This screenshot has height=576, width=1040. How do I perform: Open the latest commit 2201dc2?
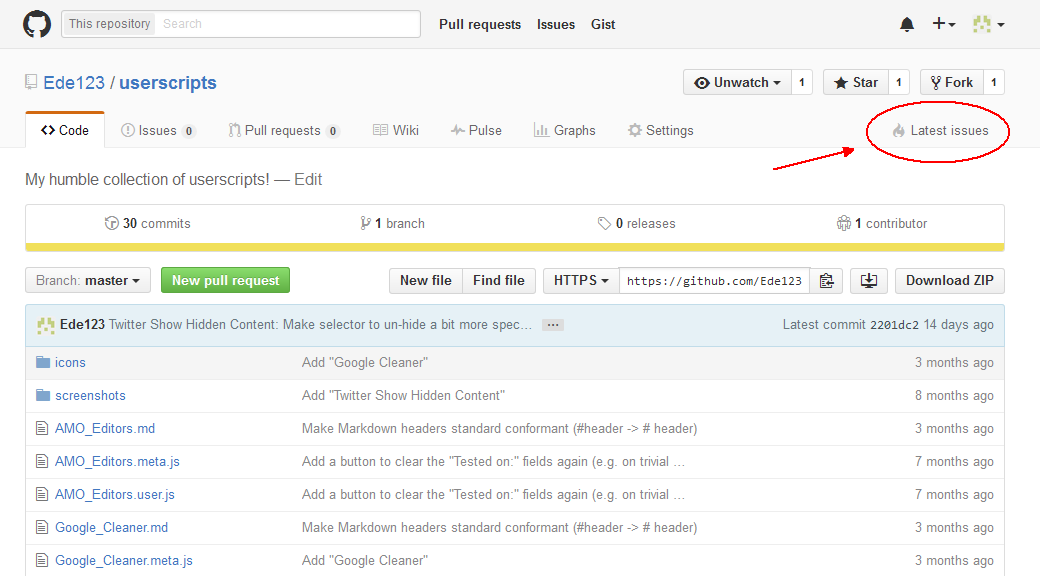894,325
